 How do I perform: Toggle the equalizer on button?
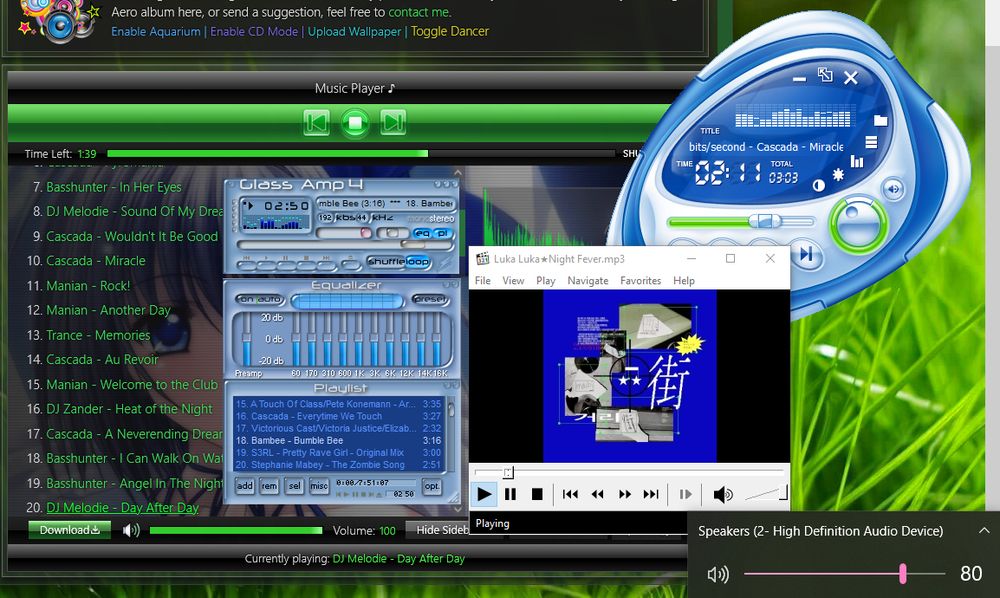click(x=245, y=299)
